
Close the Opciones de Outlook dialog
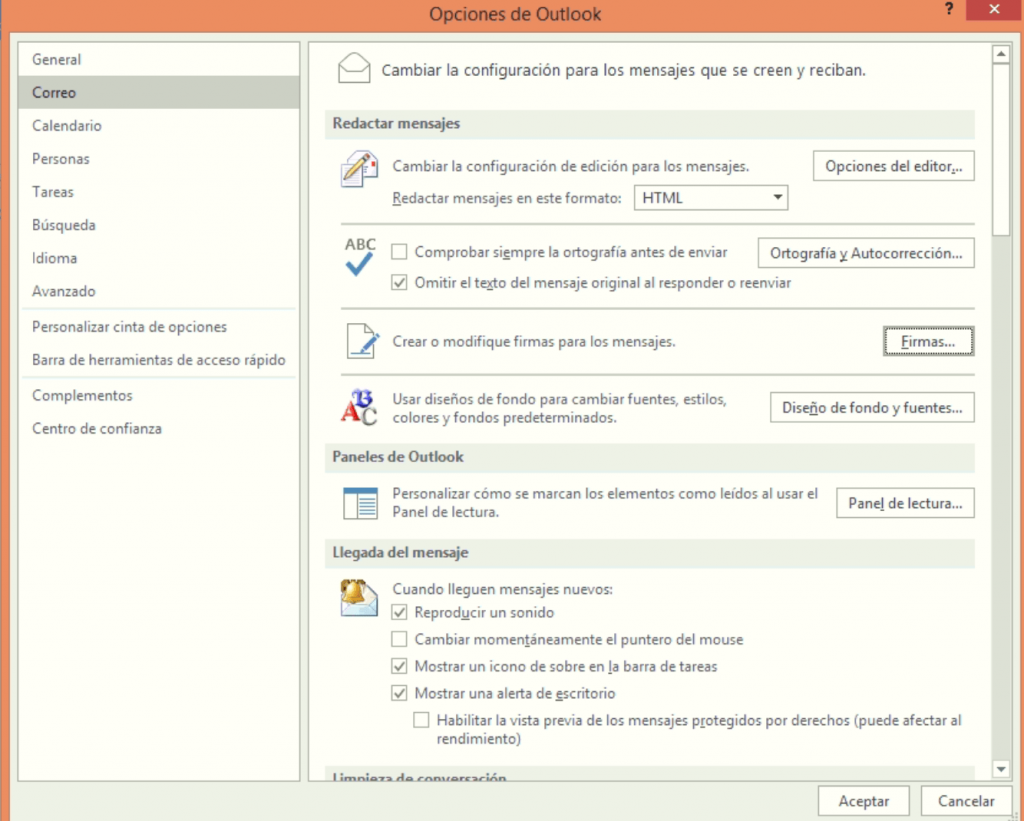pyautogui.click(x=994, y=9)
